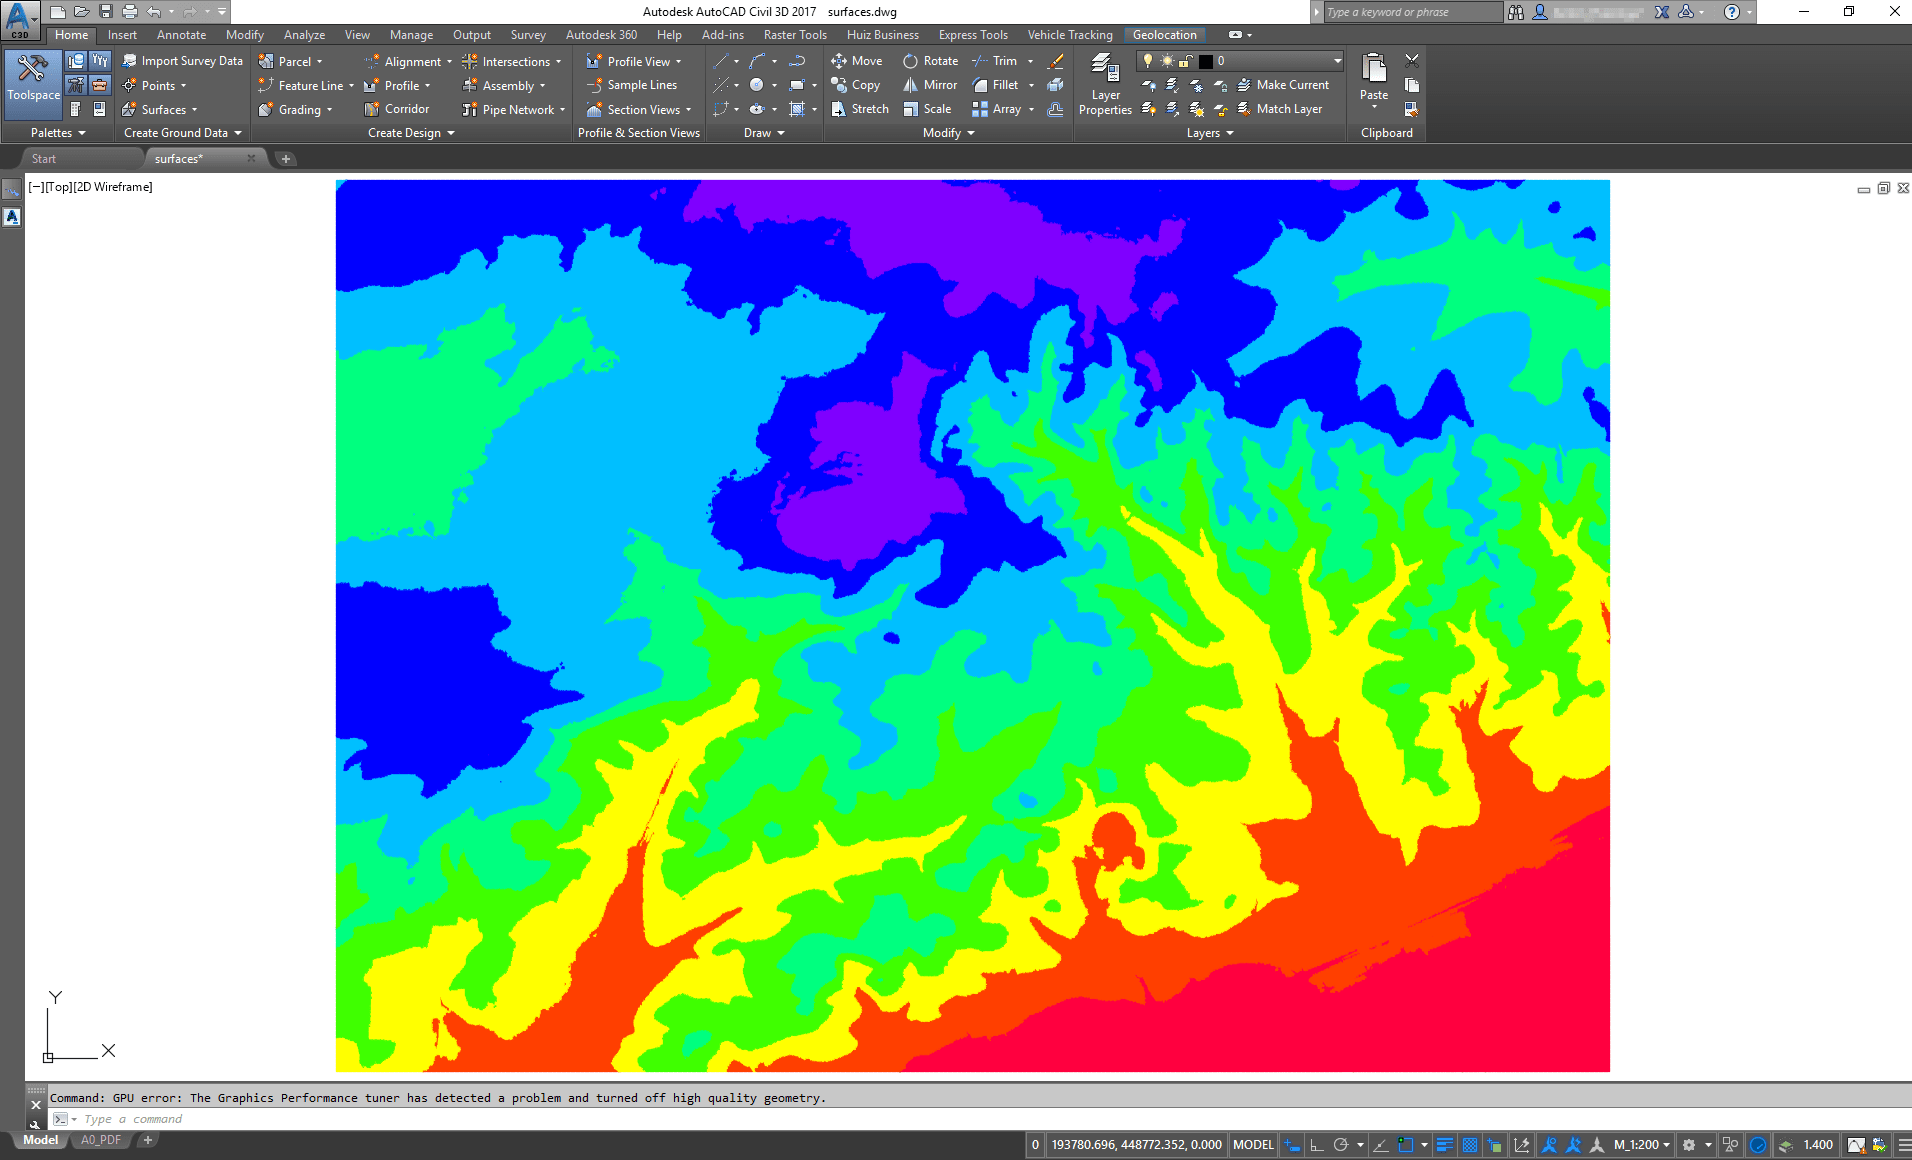This screenshot has height=1160, width=1912.
Task: Select the Corridor tool
Action: click(x=398, y=109)
